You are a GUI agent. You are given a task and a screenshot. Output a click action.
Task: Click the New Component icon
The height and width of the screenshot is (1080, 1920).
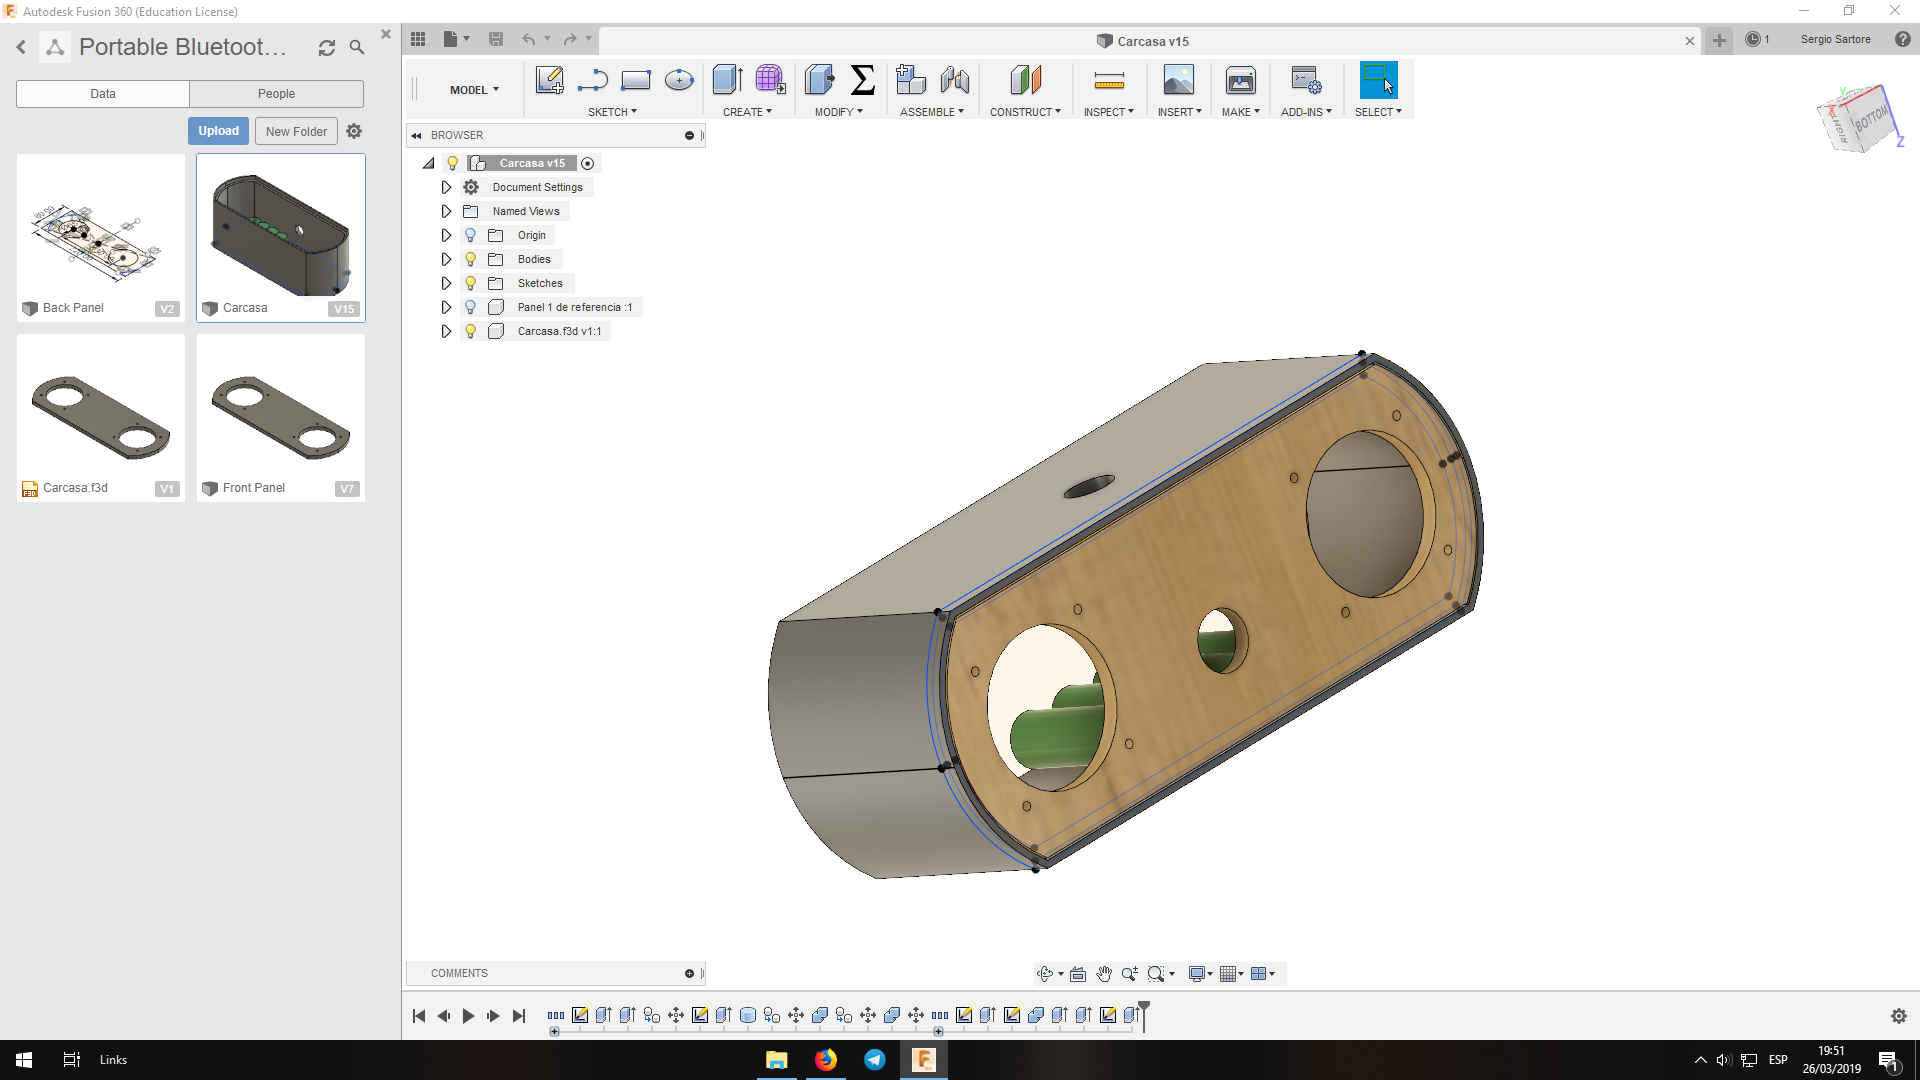[911, 80]
